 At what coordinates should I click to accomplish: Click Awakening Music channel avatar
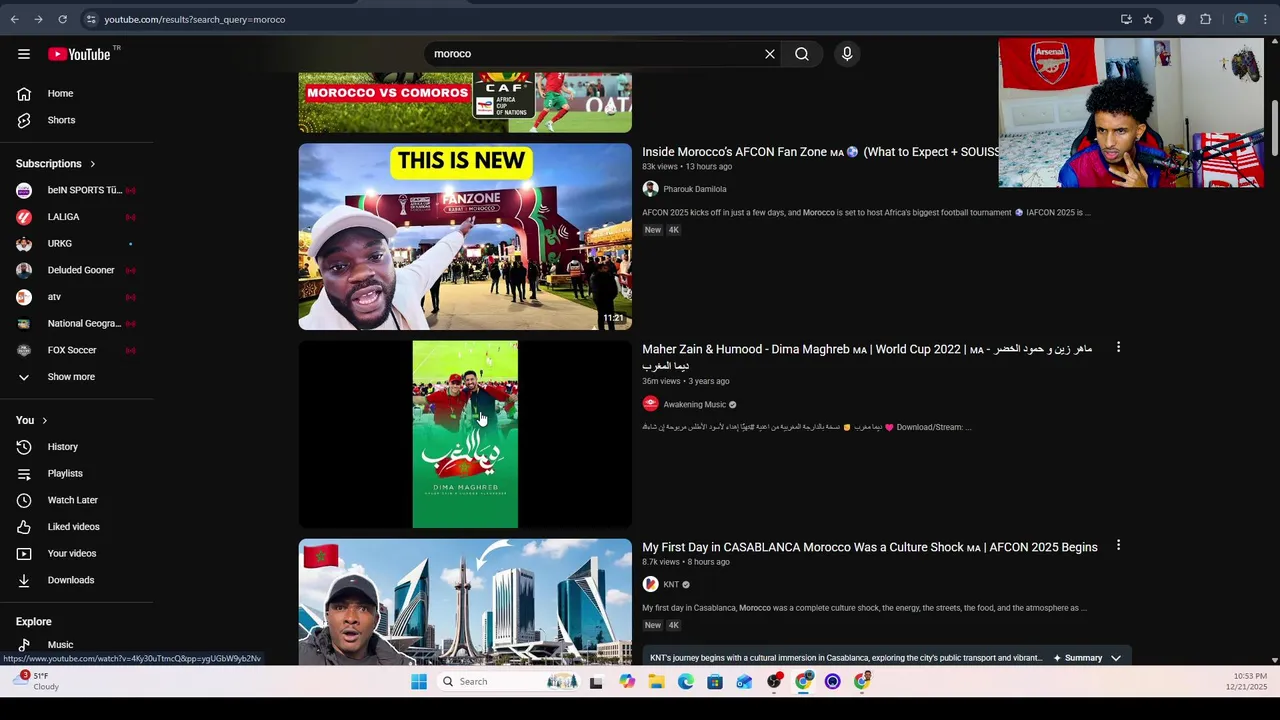[x=650, y=404]
